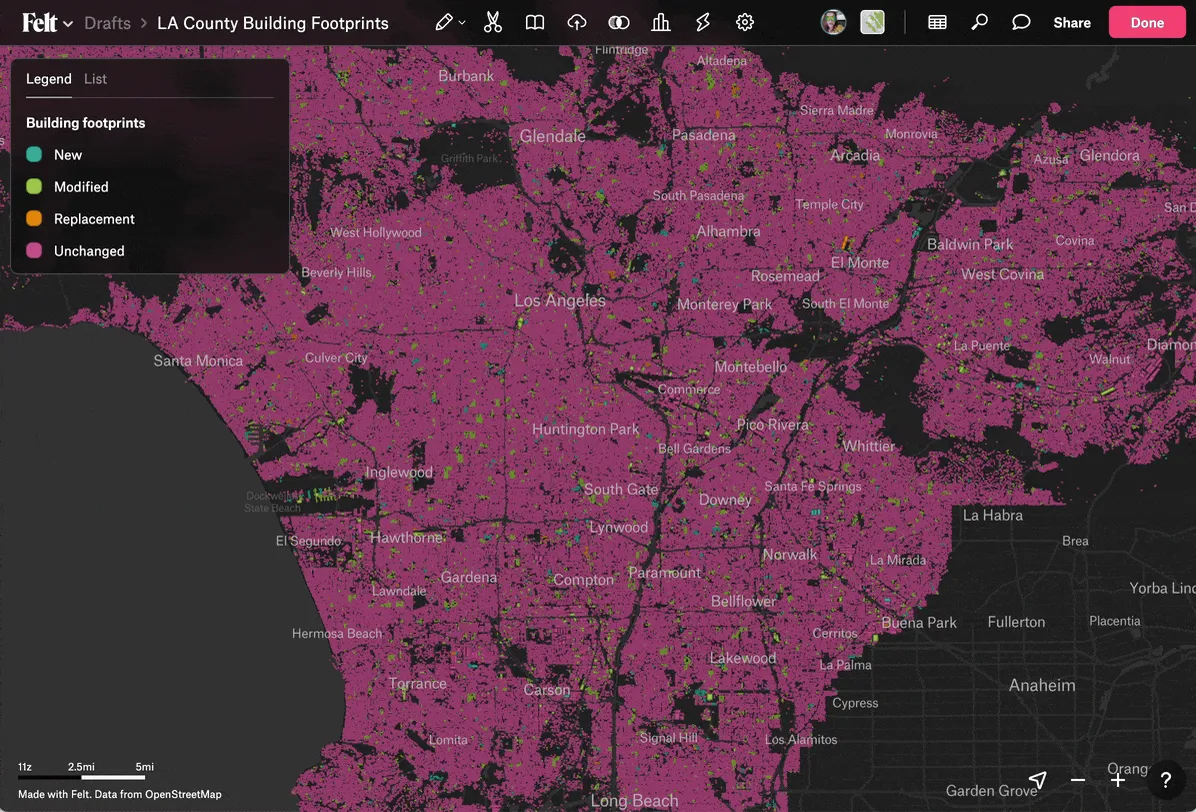Click the Compton map label
Image resolution: width=1196 pixels, height=812 pixels.
coord(583,580)
